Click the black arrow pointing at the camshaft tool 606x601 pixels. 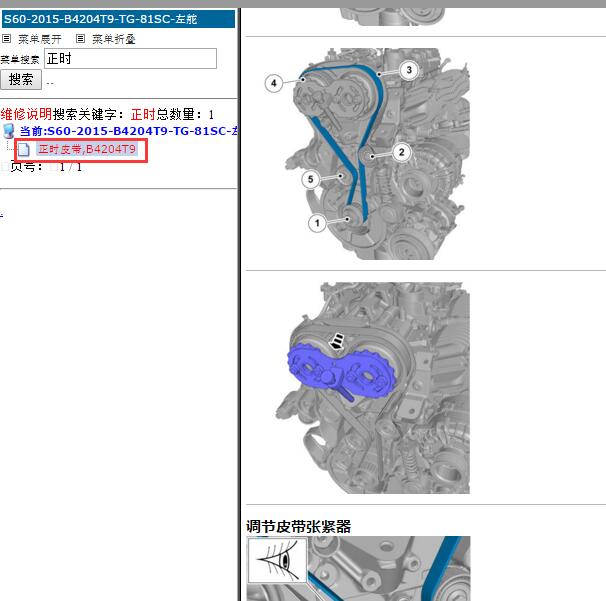[336, 342]
